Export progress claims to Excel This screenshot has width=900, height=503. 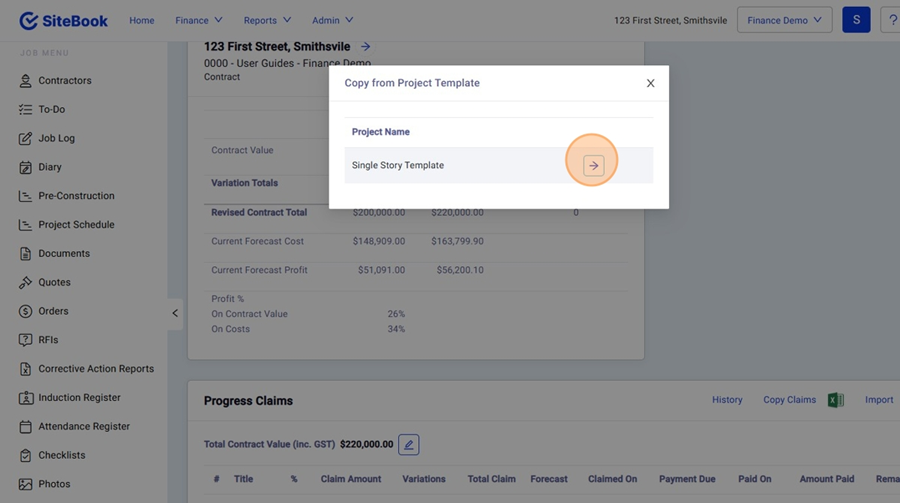click(x=835, y=400)
